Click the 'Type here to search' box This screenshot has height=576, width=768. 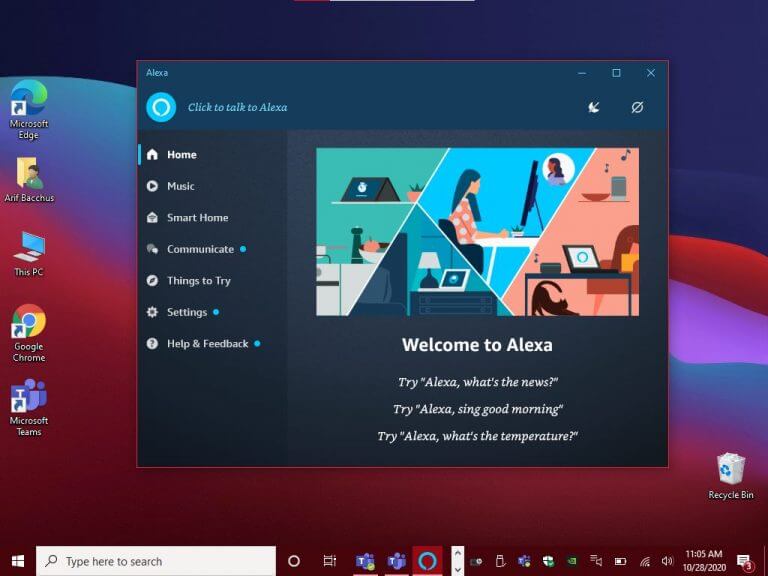[x=156, y=561]
